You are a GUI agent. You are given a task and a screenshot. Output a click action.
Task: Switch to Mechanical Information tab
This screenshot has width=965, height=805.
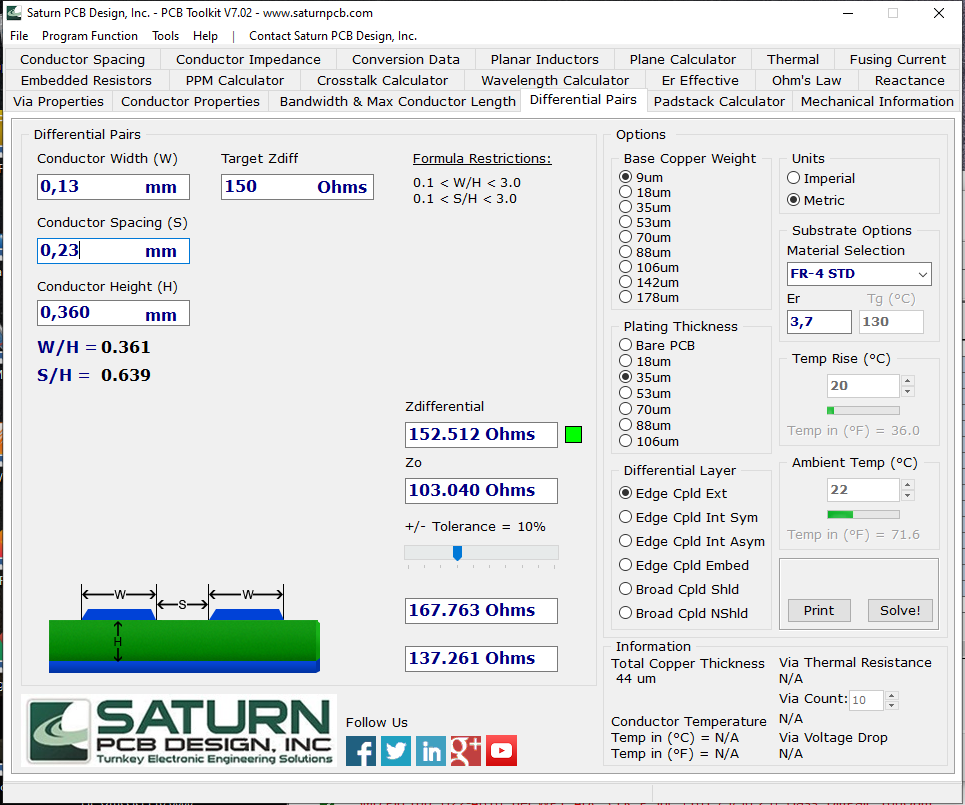pyautogui.click(x=877, y=102)
